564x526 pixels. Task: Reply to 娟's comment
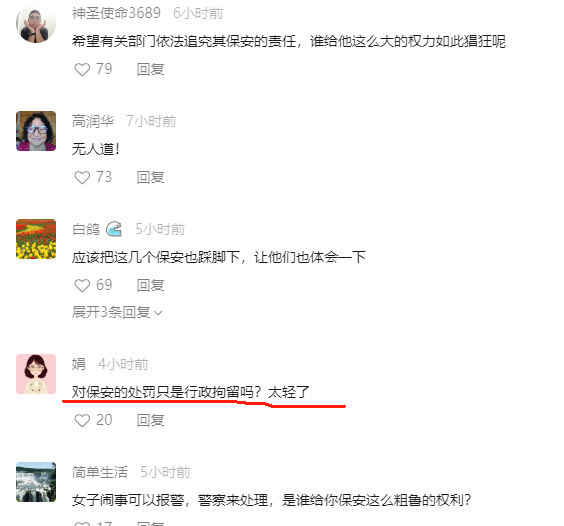pos(151,421)
